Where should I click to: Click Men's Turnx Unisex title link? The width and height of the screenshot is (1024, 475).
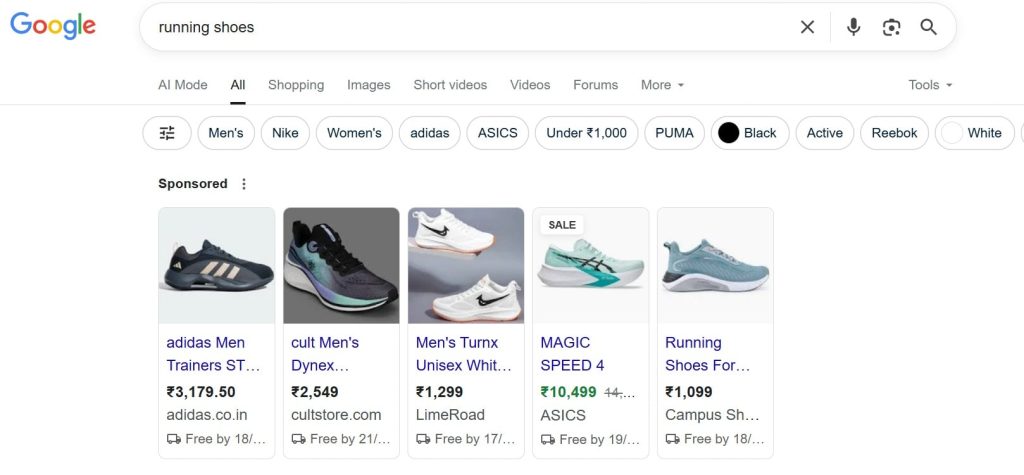click(464, 354)
